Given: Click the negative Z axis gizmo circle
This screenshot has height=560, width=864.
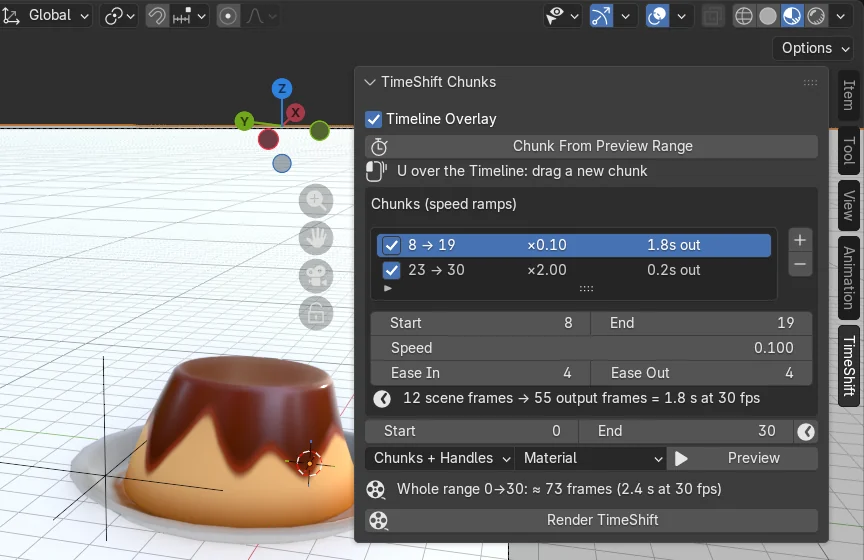Looking at the screenshot, I should (282, 164).
